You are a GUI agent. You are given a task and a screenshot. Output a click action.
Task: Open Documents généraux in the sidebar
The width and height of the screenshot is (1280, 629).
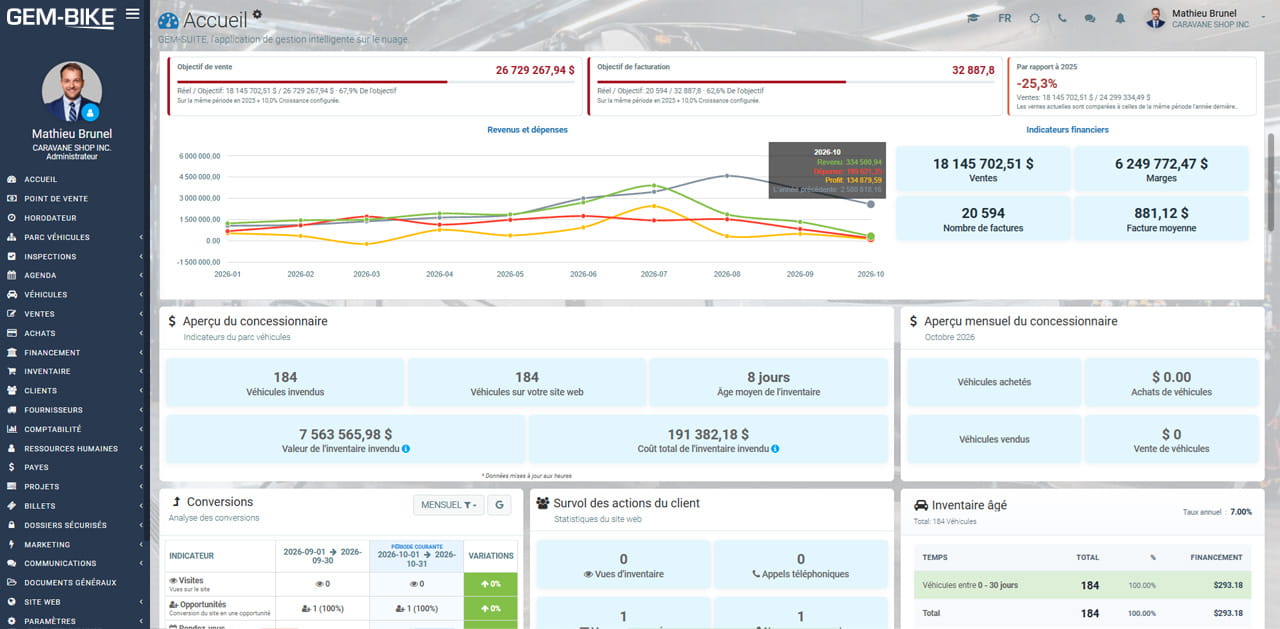click(x=70, y=582)
